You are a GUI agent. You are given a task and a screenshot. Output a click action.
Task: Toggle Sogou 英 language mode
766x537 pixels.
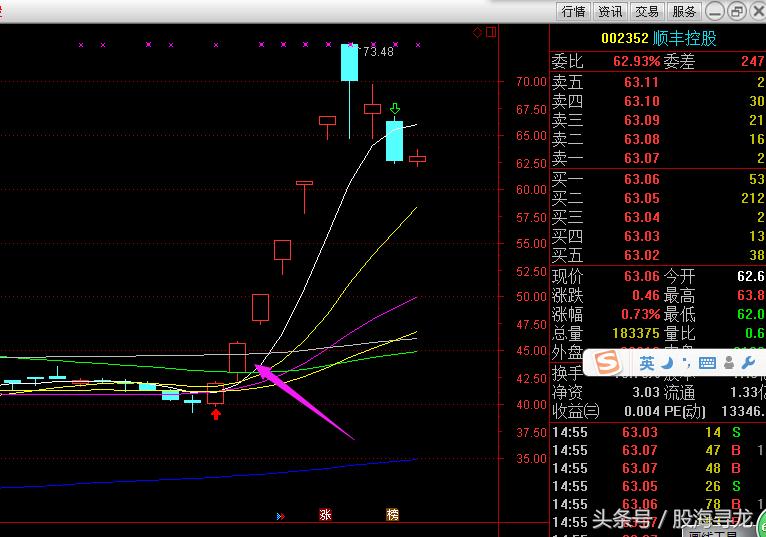pos(647,364)
